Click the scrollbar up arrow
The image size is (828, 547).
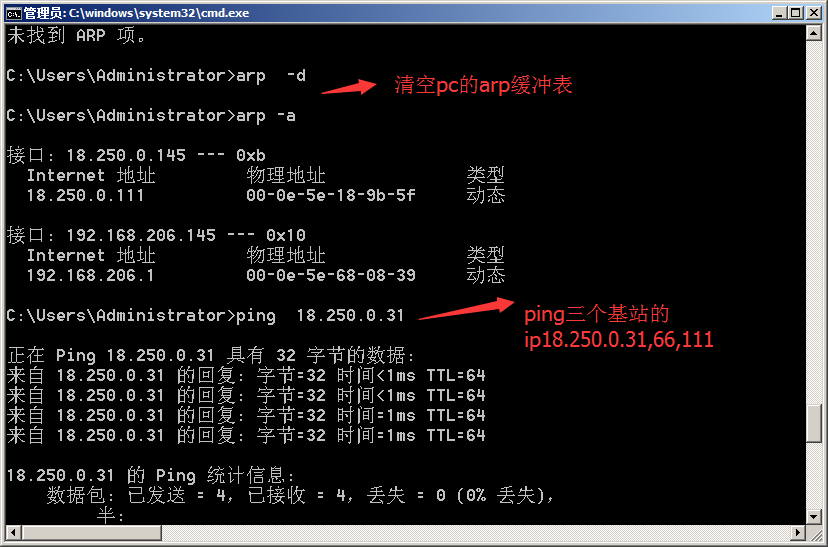click(x=815, y=33)
